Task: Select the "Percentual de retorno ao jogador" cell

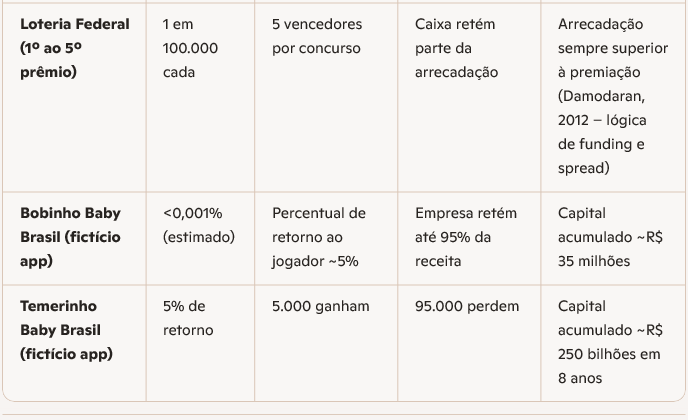Action: (318, 237)
